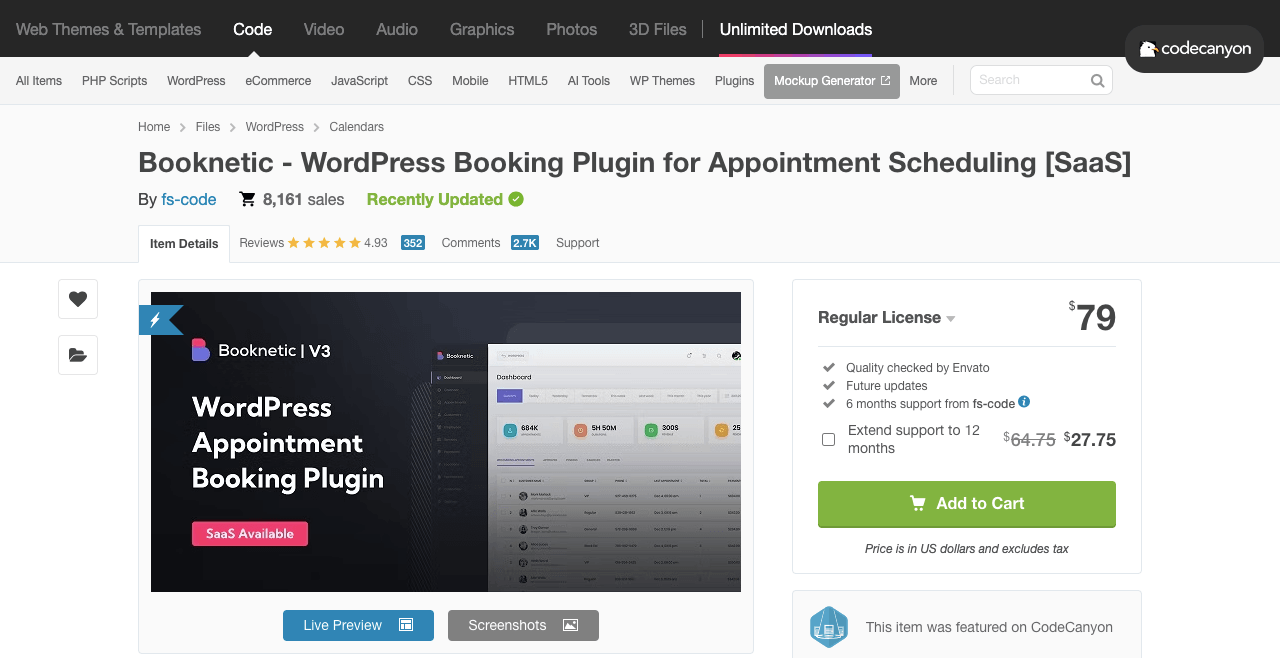Screen dimensions: 1280x658
Task: Open the Comments tab
Action: click(x=470, y=243)
